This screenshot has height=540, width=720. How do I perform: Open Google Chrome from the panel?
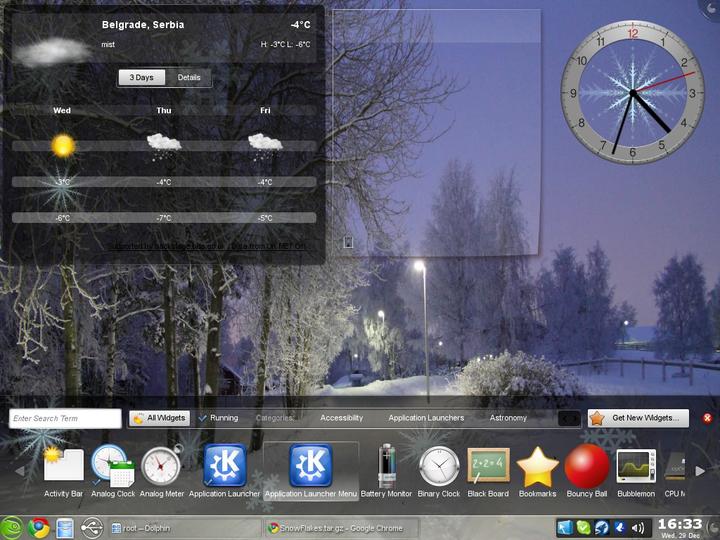click(39, 528)
